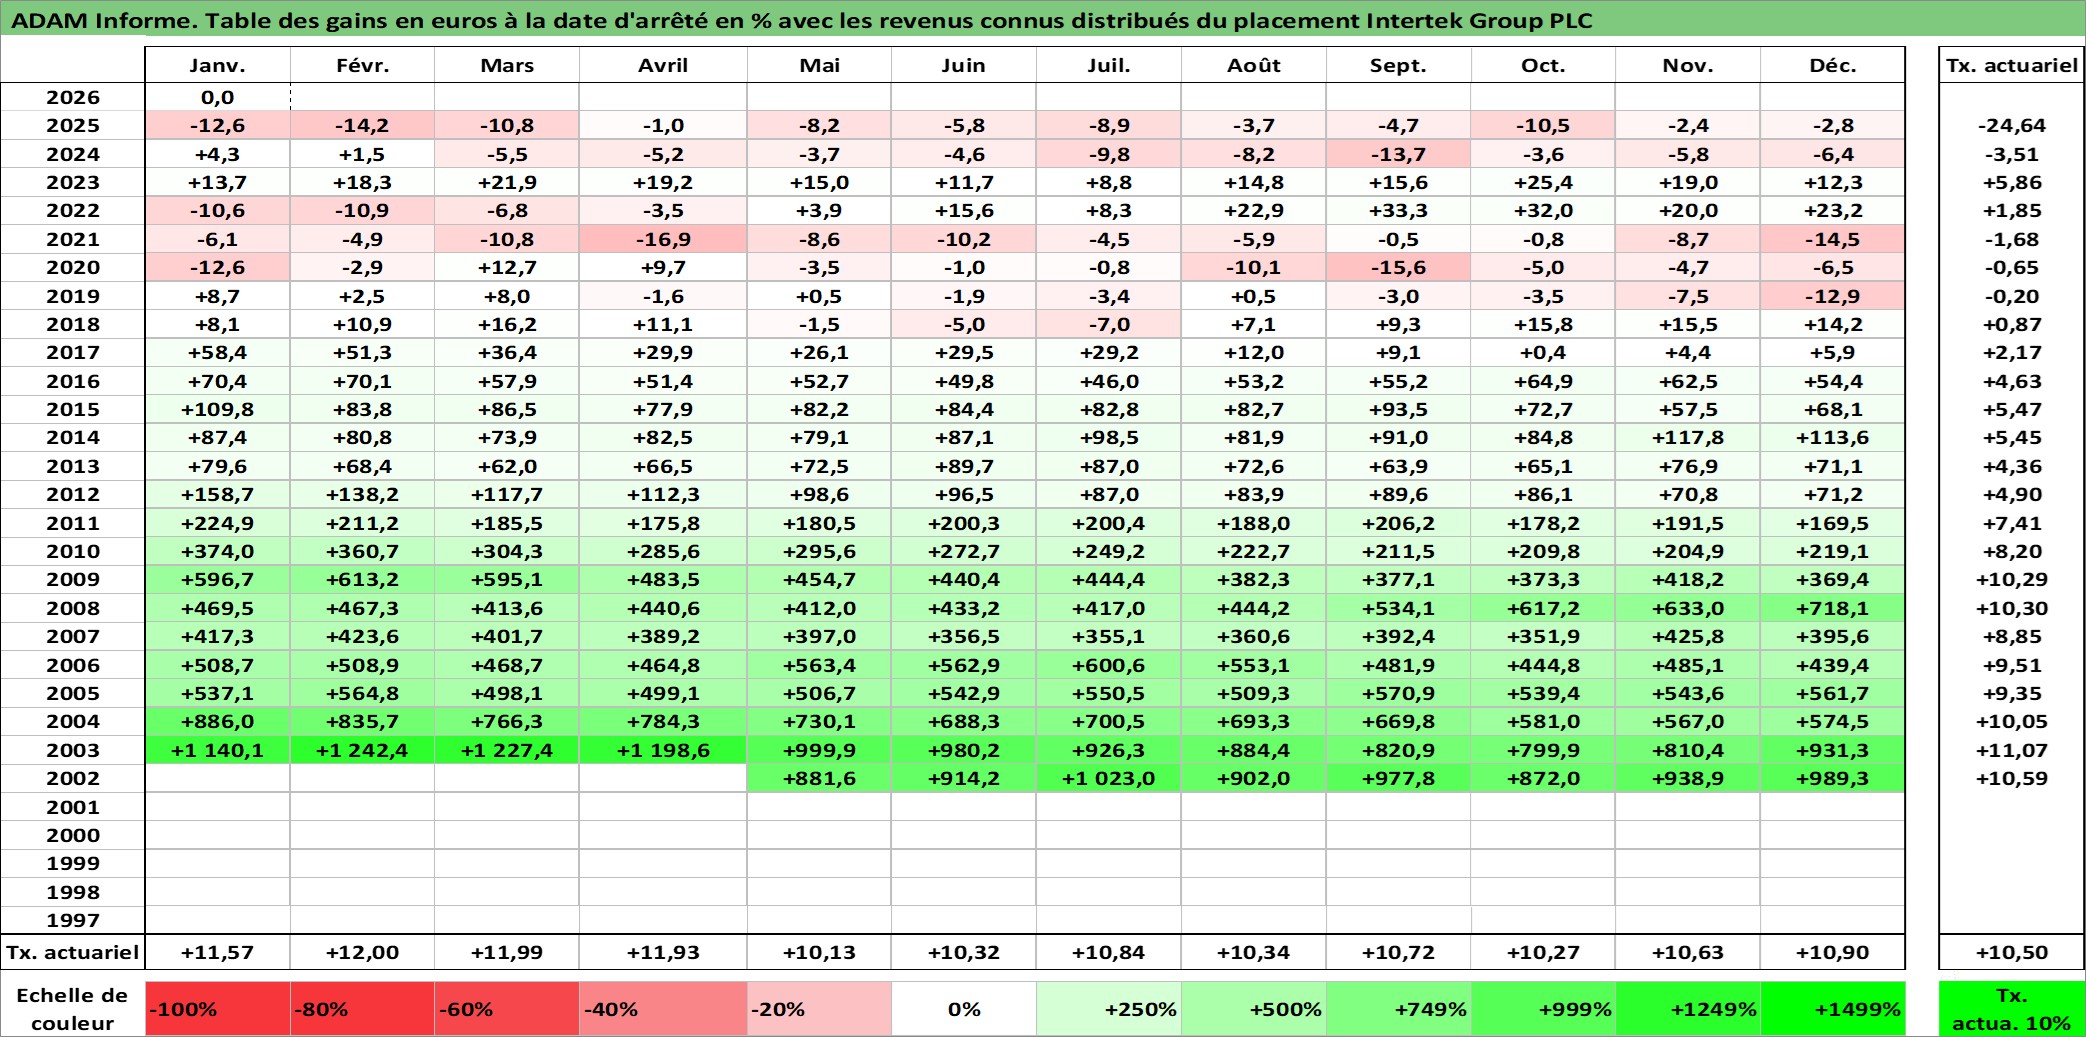The height and width of the screenshot is (1037, 2086).
Task: Select the cell showing 0,0 for 2026
Action: pyautogui.click(x=217, y=97)
